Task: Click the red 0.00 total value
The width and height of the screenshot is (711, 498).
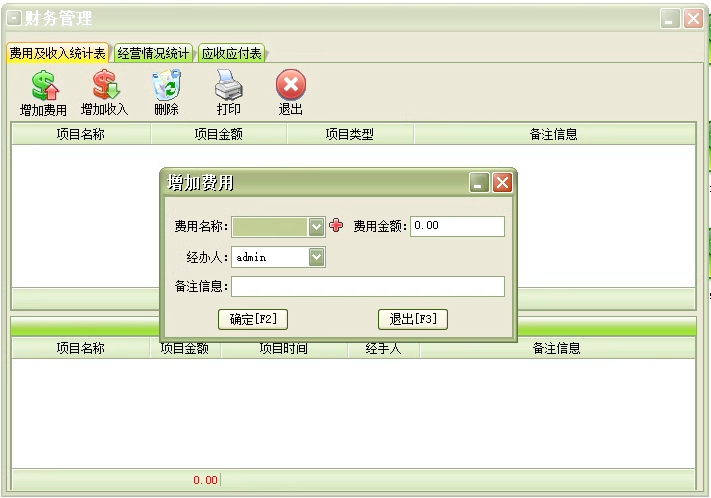Action: click(205, 480)
